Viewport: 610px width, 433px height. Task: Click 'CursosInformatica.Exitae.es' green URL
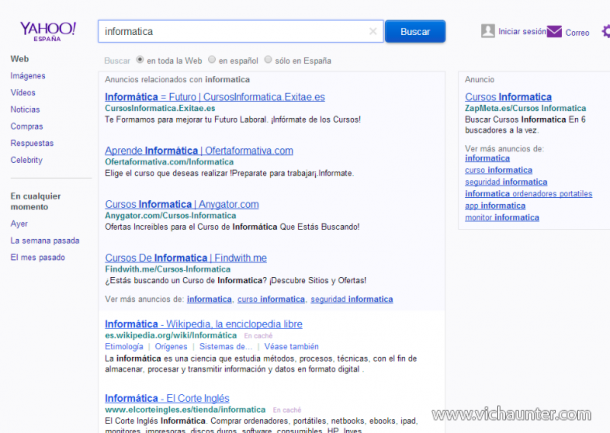(x=160, y=108)
